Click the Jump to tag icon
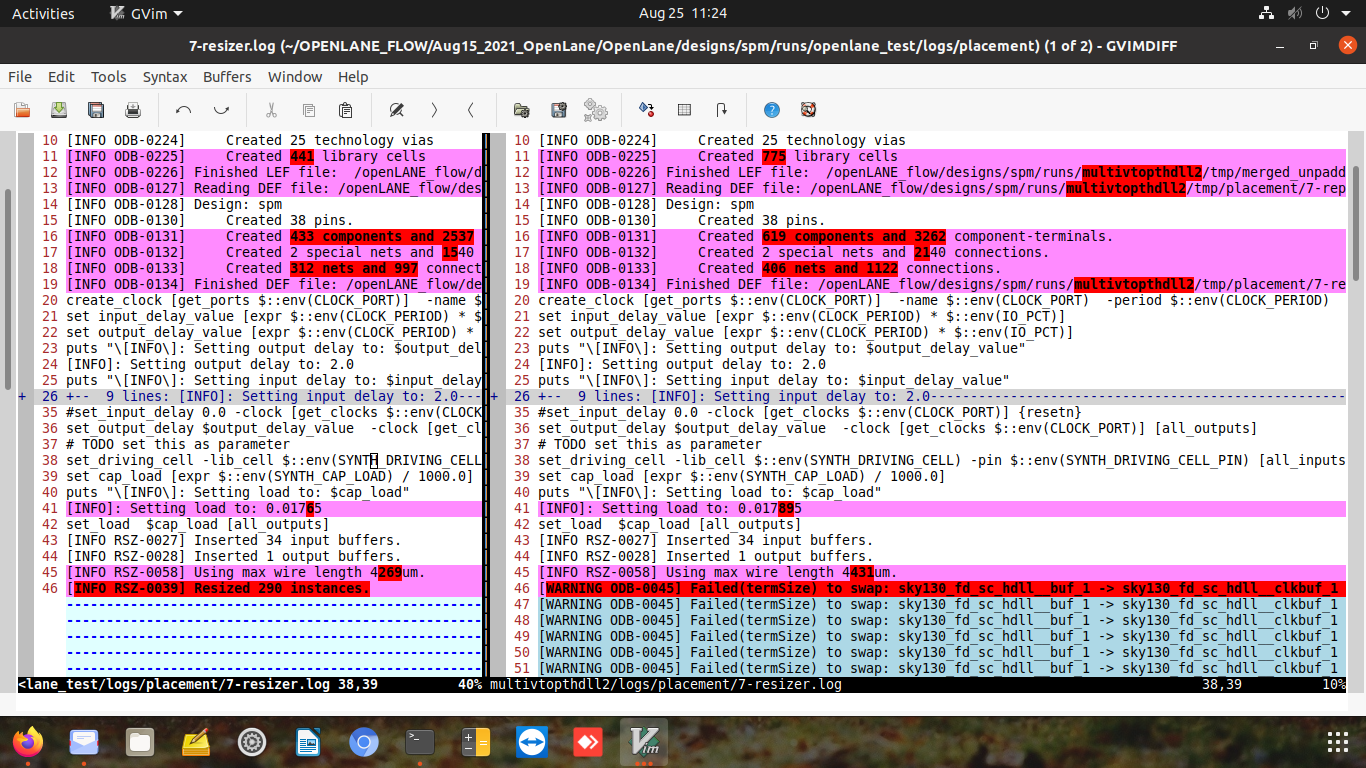 pyautogui.click(x=721, y=110)
